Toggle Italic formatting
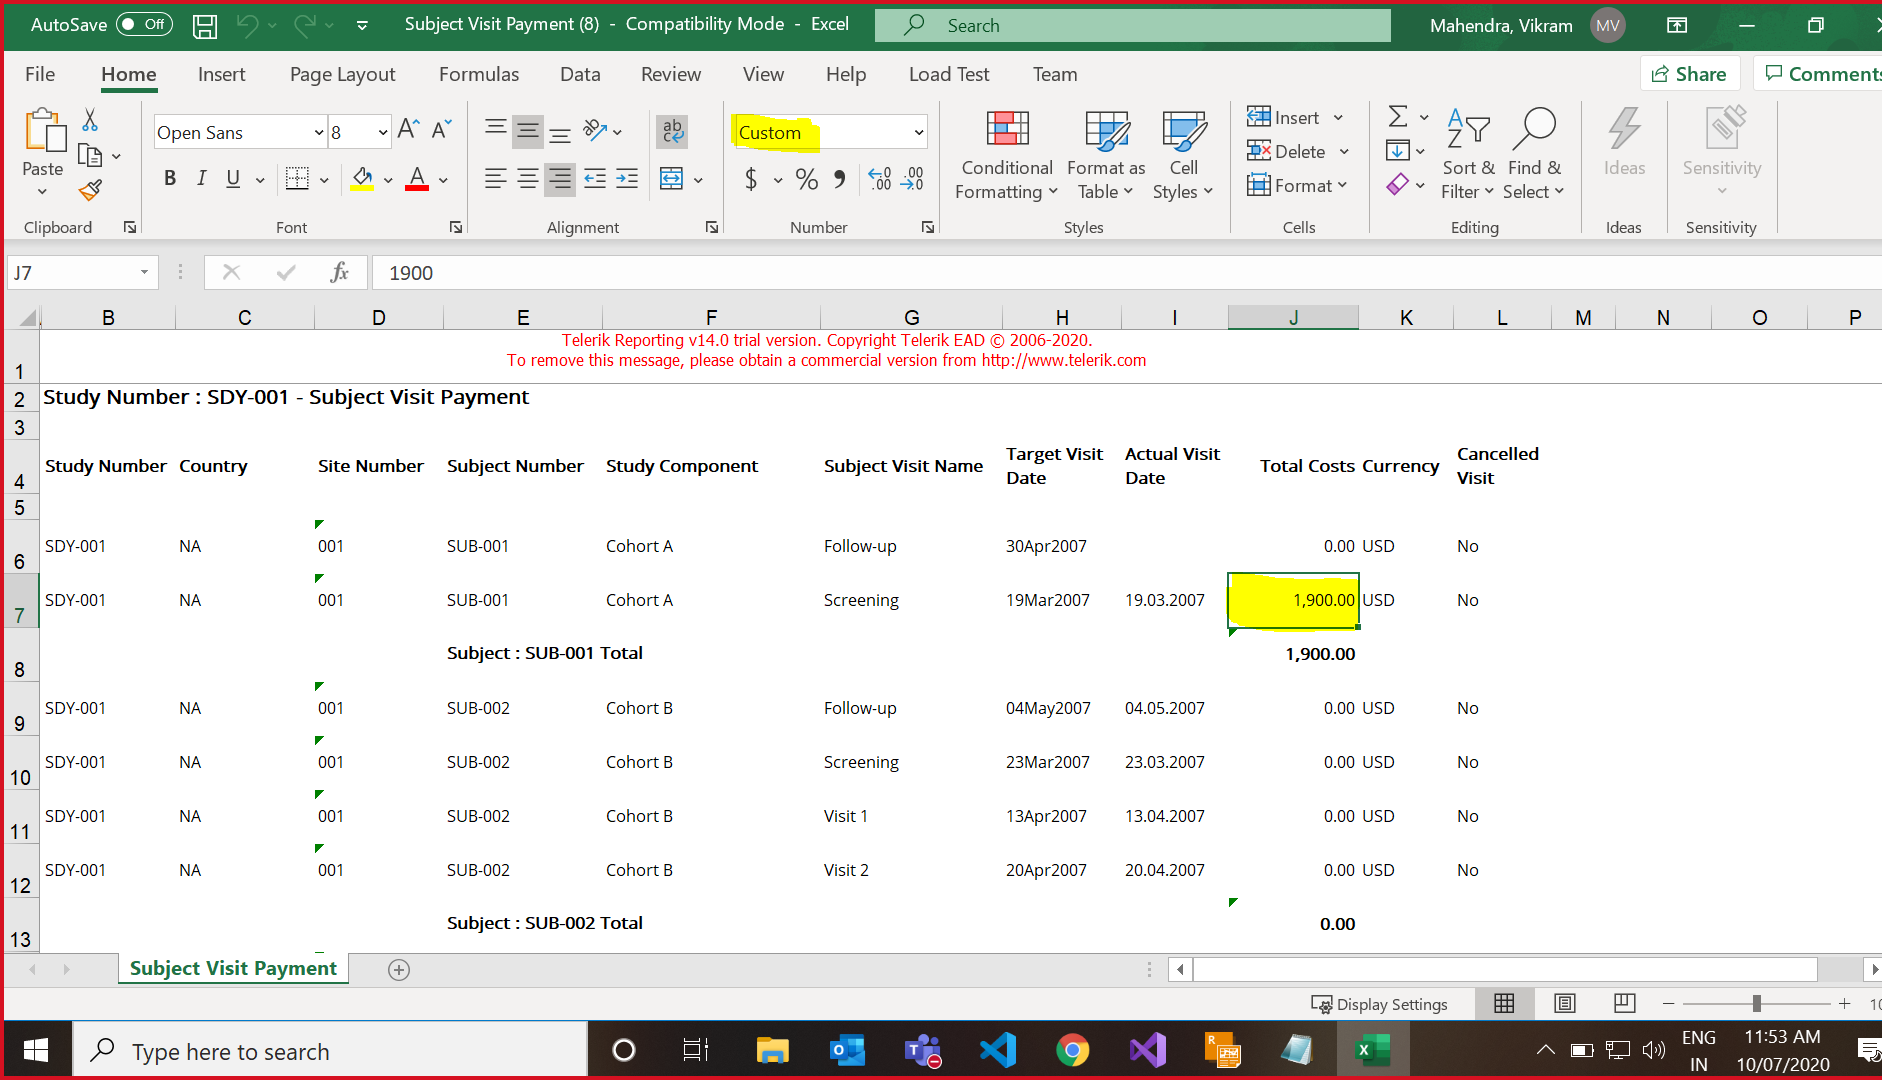This screenshot has width=1882, height=1080. (202, 179)
